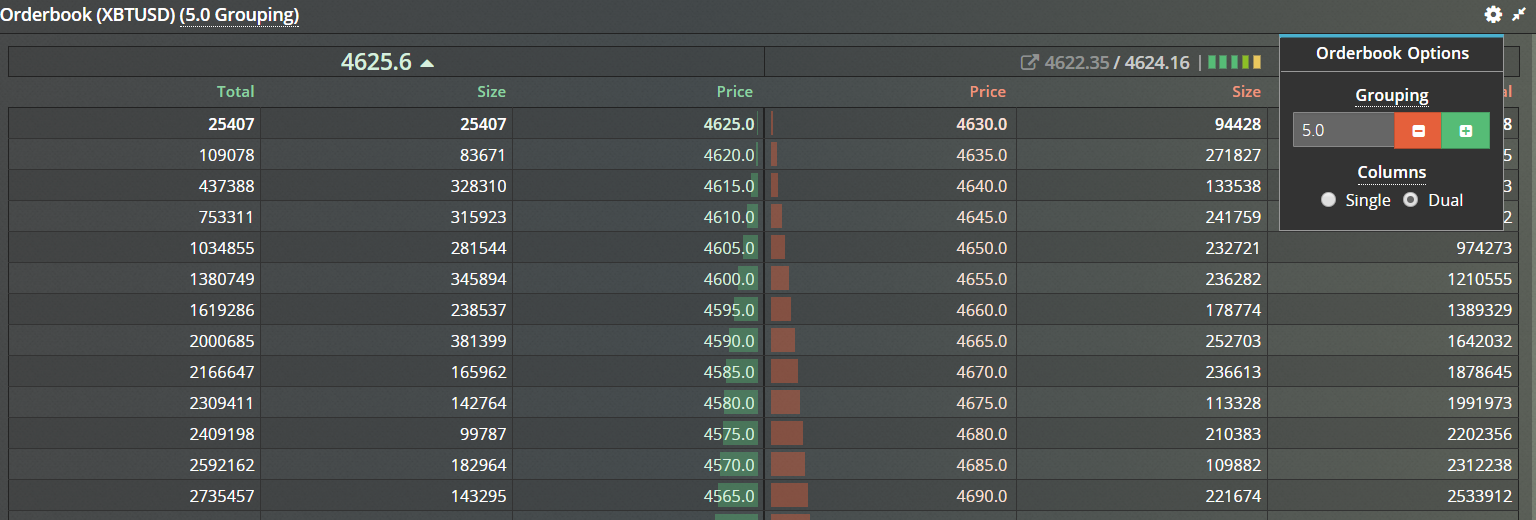The width and height of the screenshot is (1536, 520).
Task: Select the Single columns radio option
Action: [1328, 200]
